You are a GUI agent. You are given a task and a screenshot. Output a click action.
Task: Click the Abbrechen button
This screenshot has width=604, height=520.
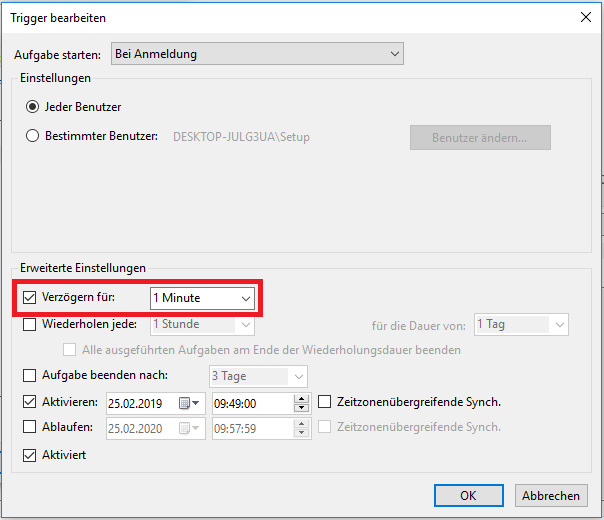[549, 495]
